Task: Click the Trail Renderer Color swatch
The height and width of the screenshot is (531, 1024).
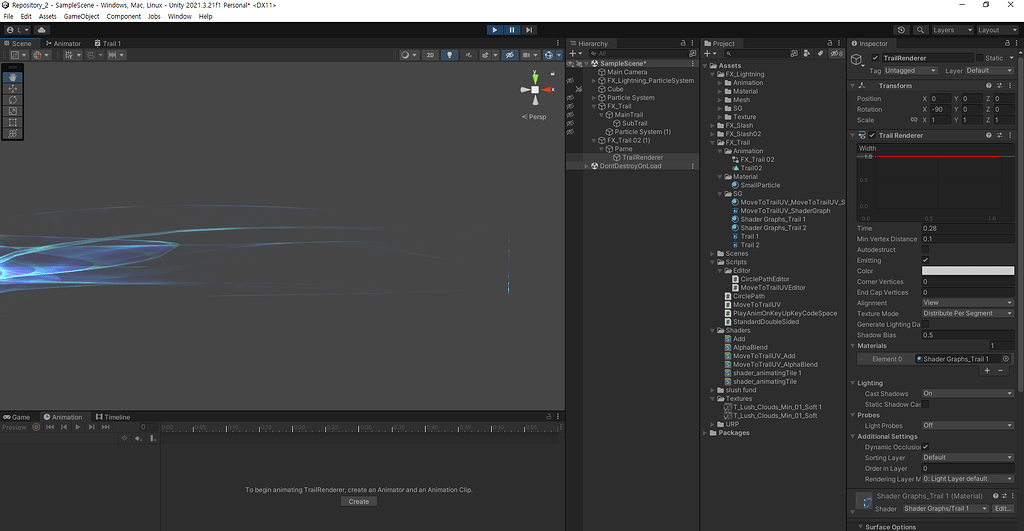Action: [x=968, y=270]
